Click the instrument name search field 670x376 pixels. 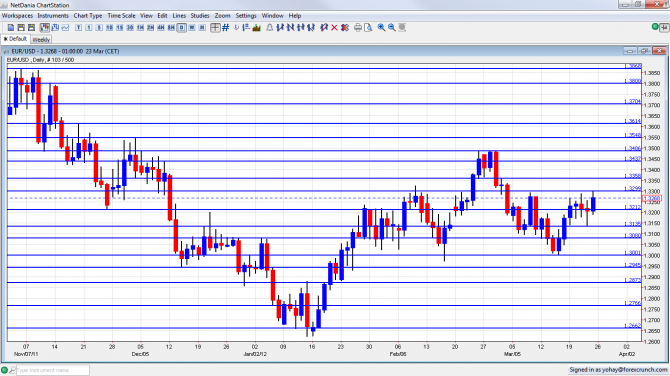tap(53, 370)
